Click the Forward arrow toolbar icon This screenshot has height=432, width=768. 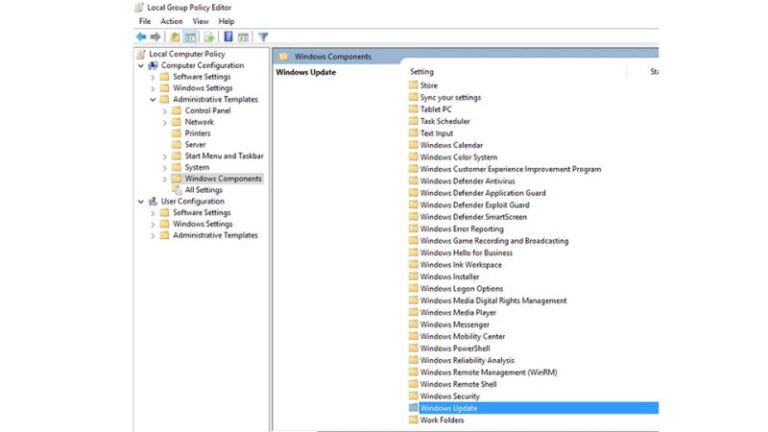pyautogui.click(x=155, y=37)
